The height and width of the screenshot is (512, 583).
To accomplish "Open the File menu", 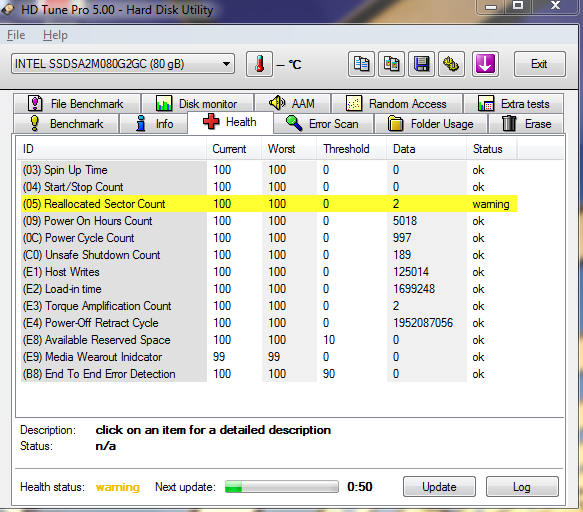I will click(x=16, y=35).
